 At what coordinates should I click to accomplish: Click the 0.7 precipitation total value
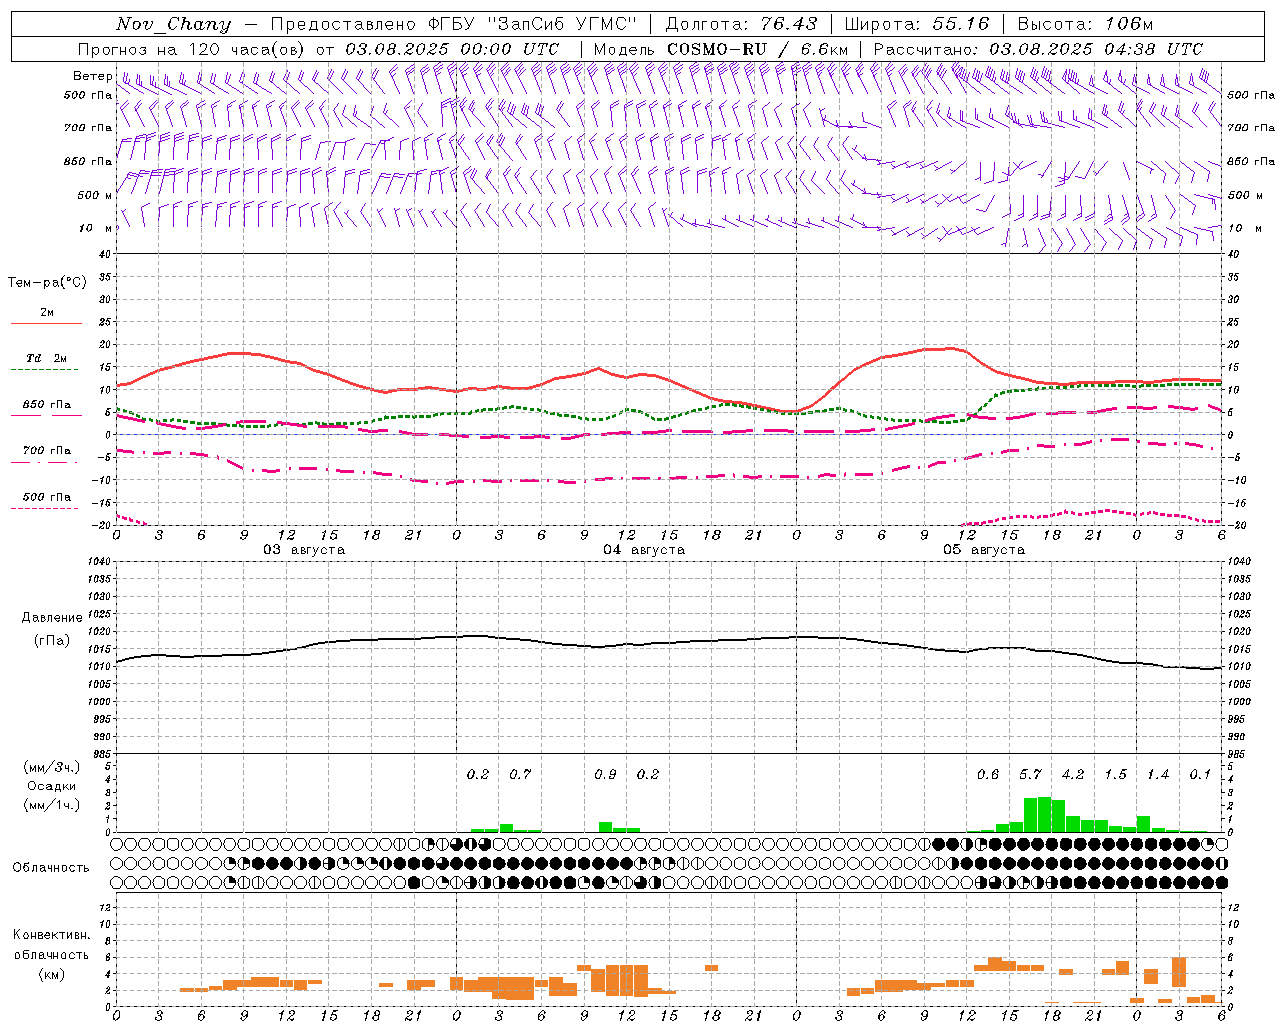(520, 774)
